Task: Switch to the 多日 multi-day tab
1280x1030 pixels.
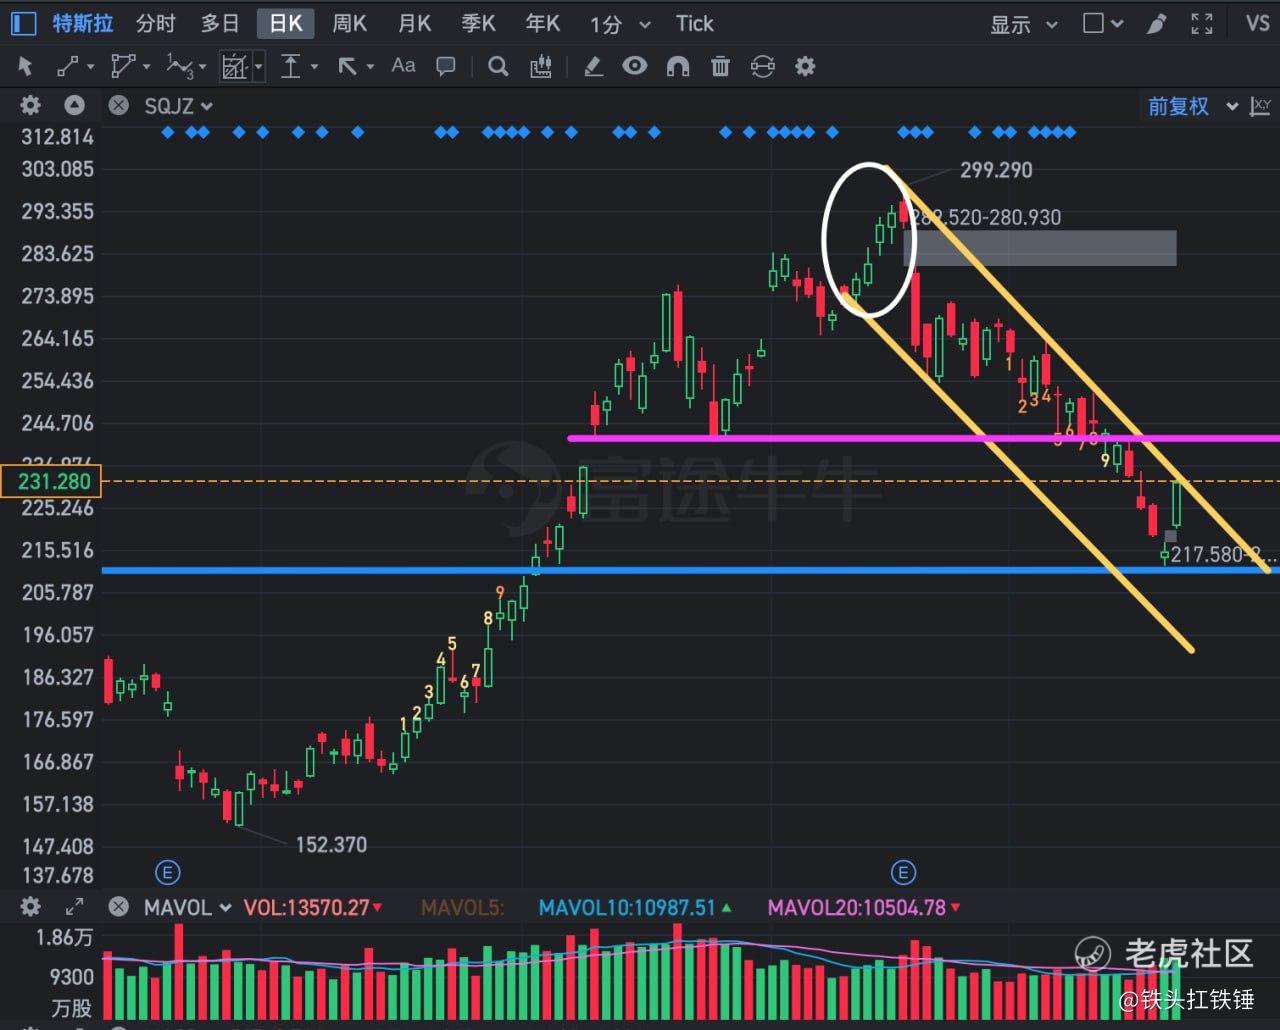Action: pos(220,23)
